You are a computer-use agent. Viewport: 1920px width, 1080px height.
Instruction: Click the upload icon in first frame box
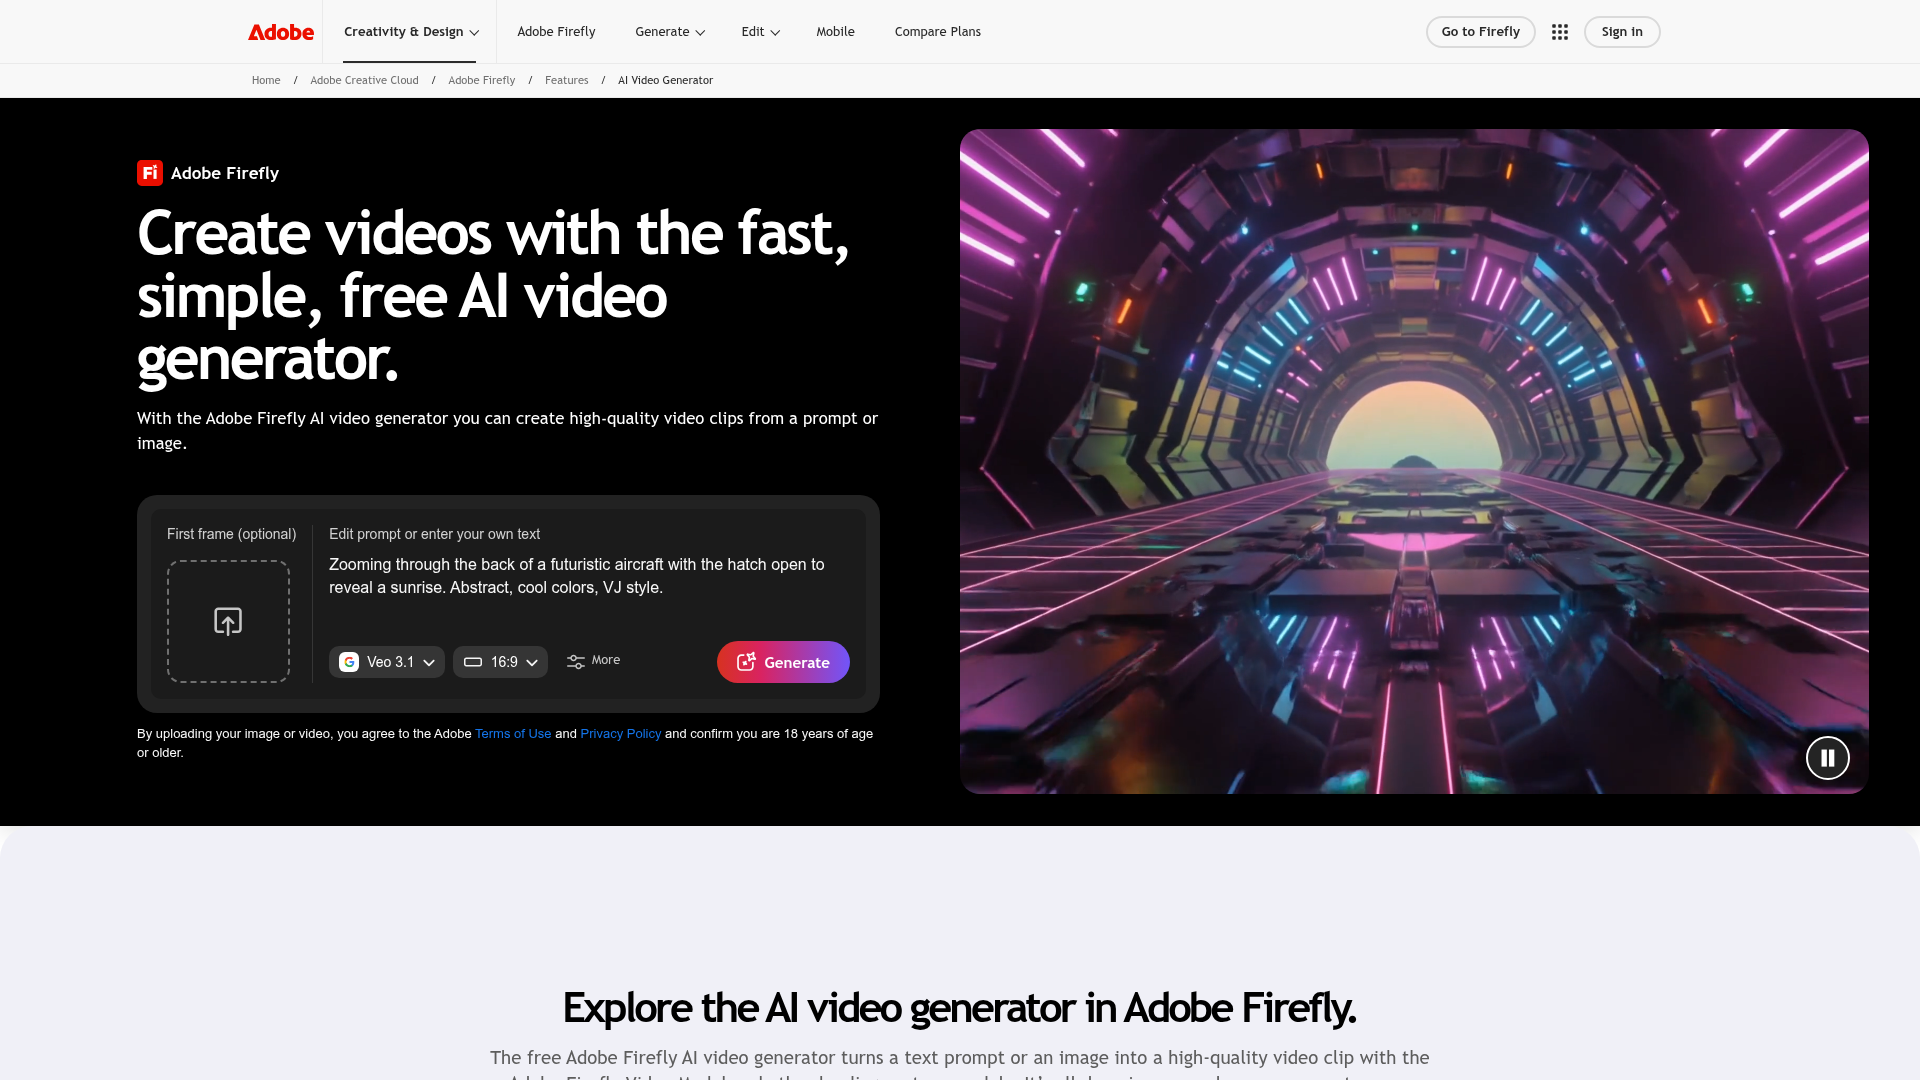(228, 621)
